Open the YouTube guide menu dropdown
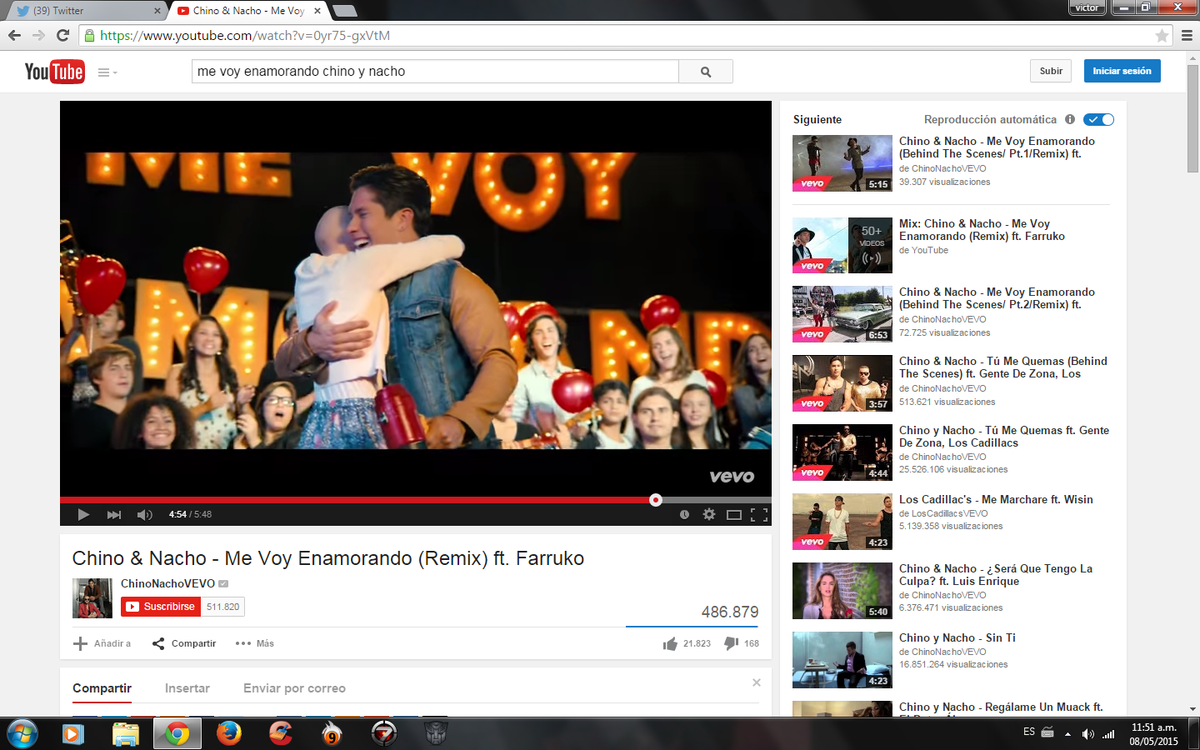The height and width of the screenshot is (750, 1200). (107, 72)
